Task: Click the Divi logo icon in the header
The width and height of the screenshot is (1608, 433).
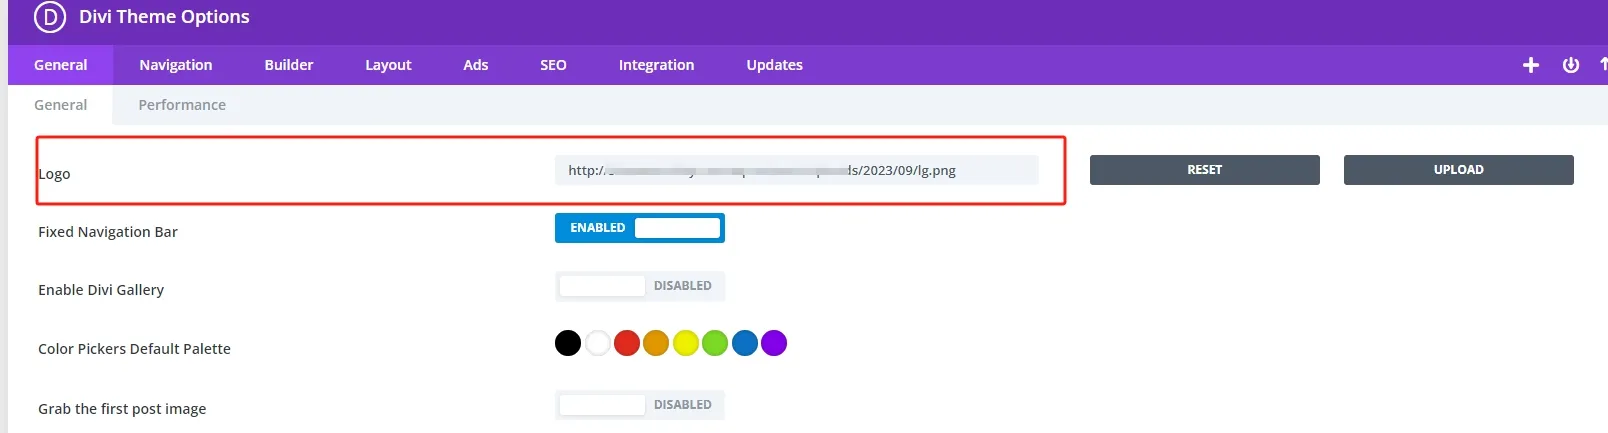Action: (x=49, y=17)
